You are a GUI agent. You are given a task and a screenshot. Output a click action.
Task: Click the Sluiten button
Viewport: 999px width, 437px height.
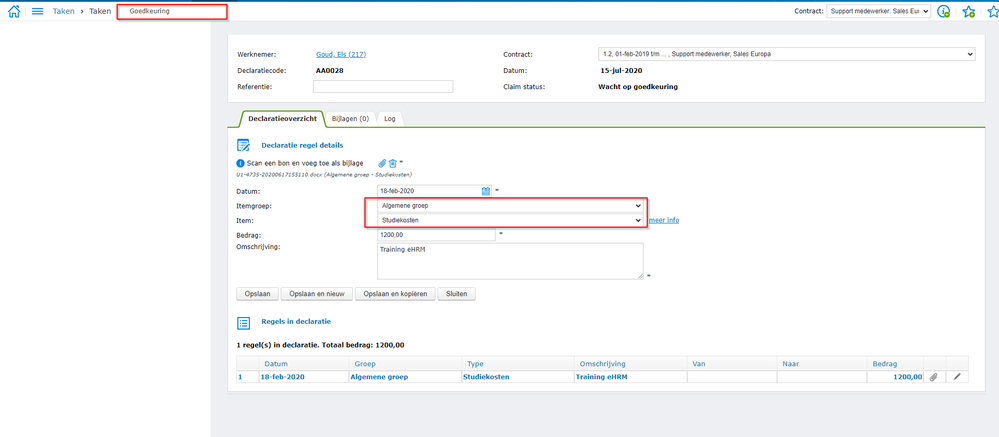tap(457, 294)
